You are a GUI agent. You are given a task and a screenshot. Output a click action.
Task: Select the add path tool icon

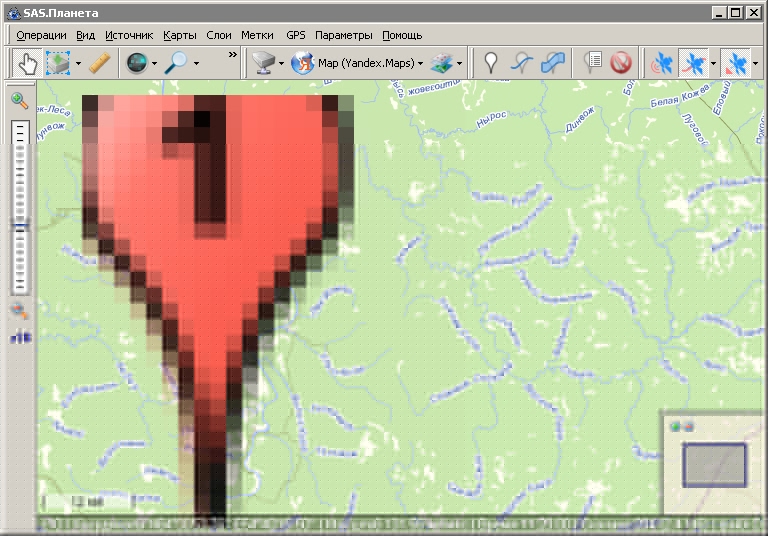pos(521,63)
